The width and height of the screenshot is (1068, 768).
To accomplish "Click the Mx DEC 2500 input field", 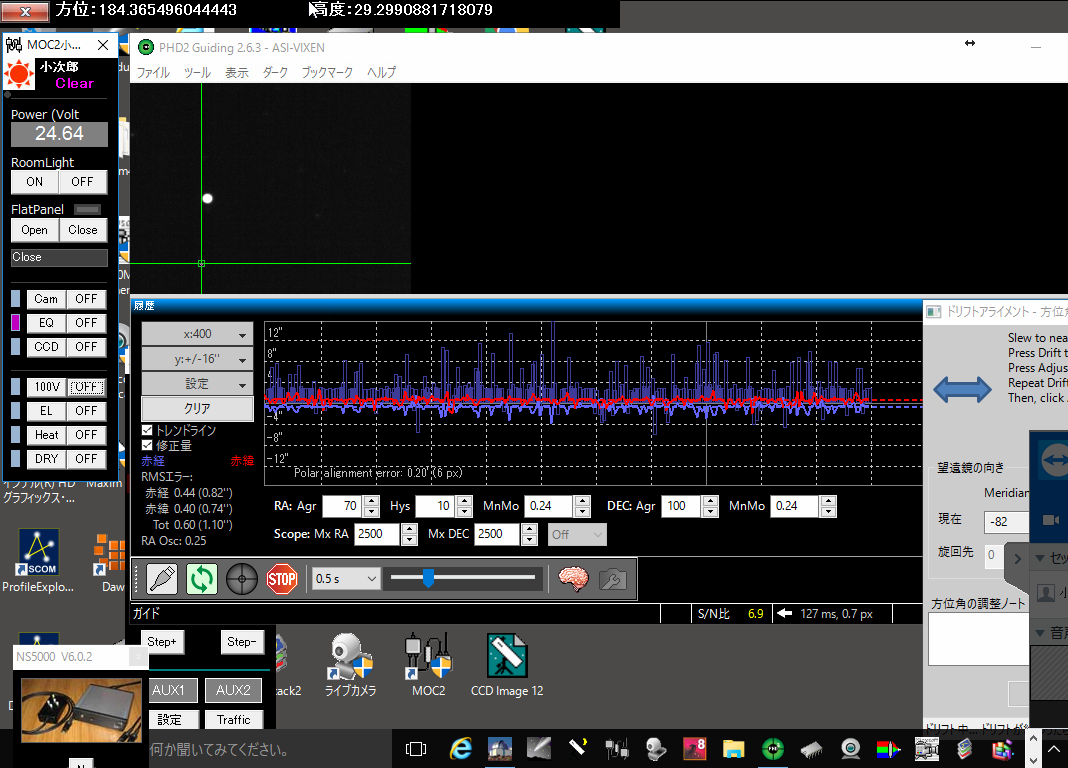I will pyautogui.click(x=499, y=534).
